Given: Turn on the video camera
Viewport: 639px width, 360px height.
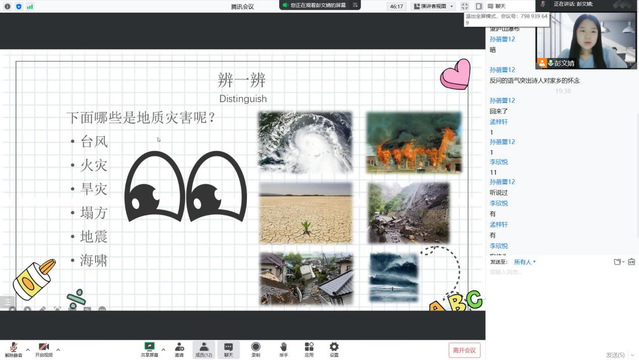Looking at the screenshot, I should [x=44, y=349].
